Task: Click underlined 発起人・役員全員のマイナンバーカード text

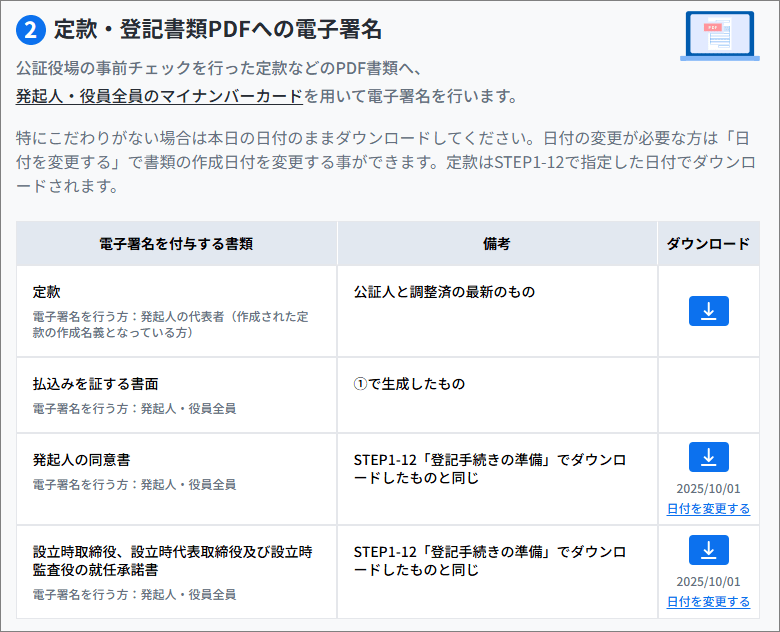Action: click(159, 97)
